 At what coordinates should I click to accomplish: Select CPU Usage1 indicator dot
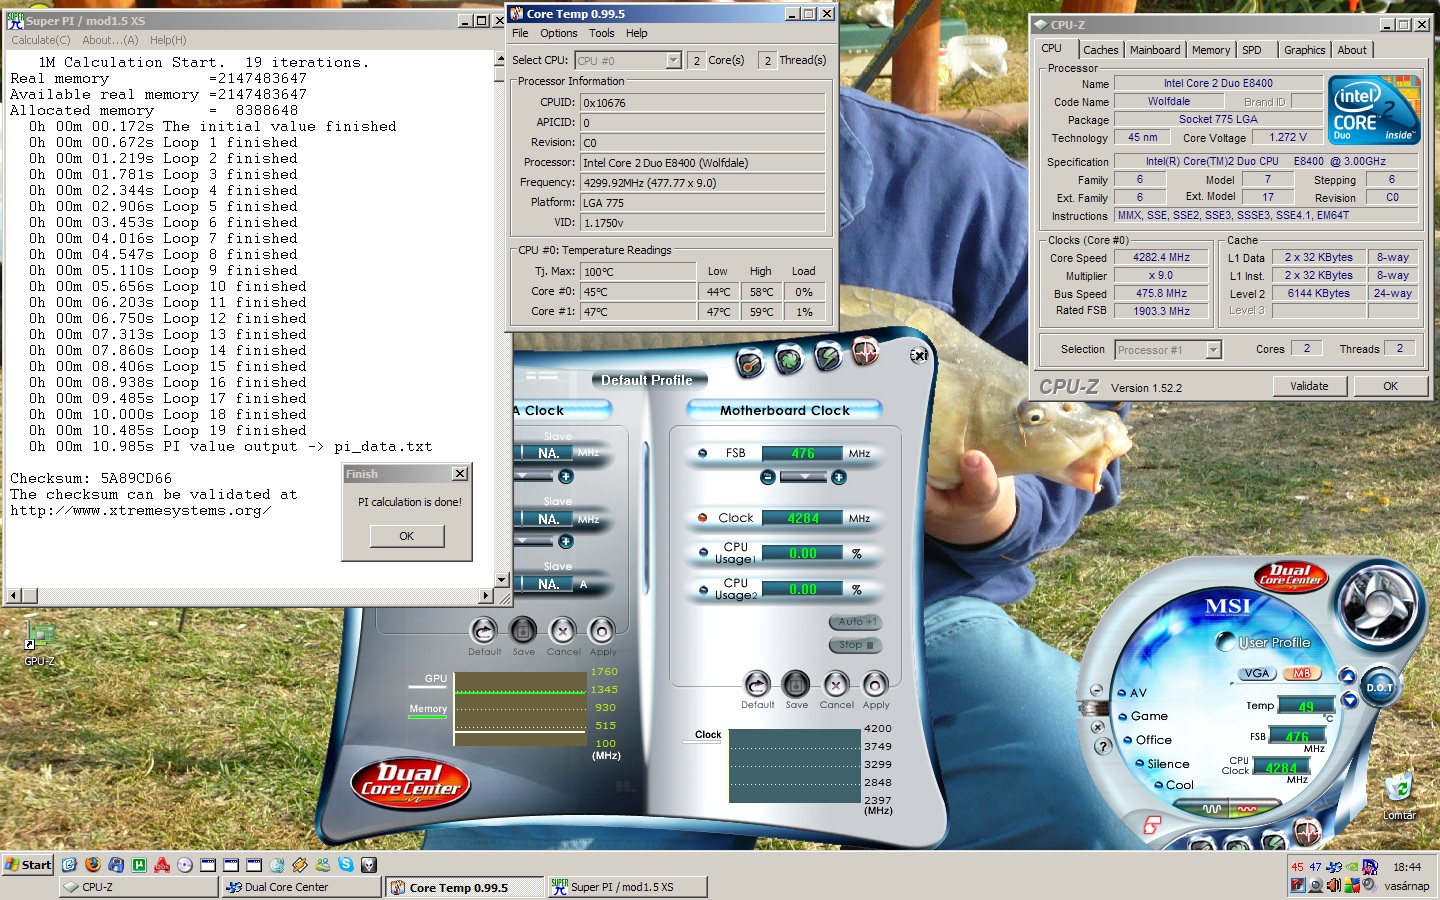pos(703,553)
